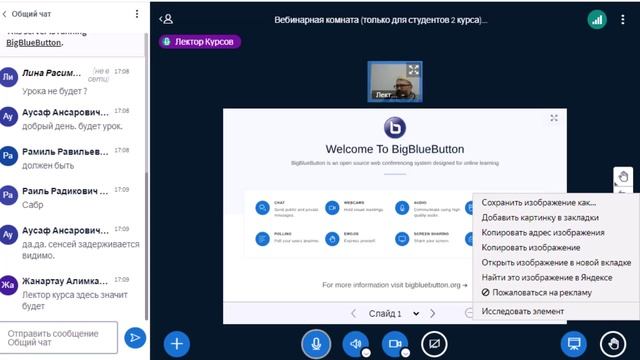Select the lecturer webcam video
The height and width of the screenshot is (360, 640).
(395, 82)
